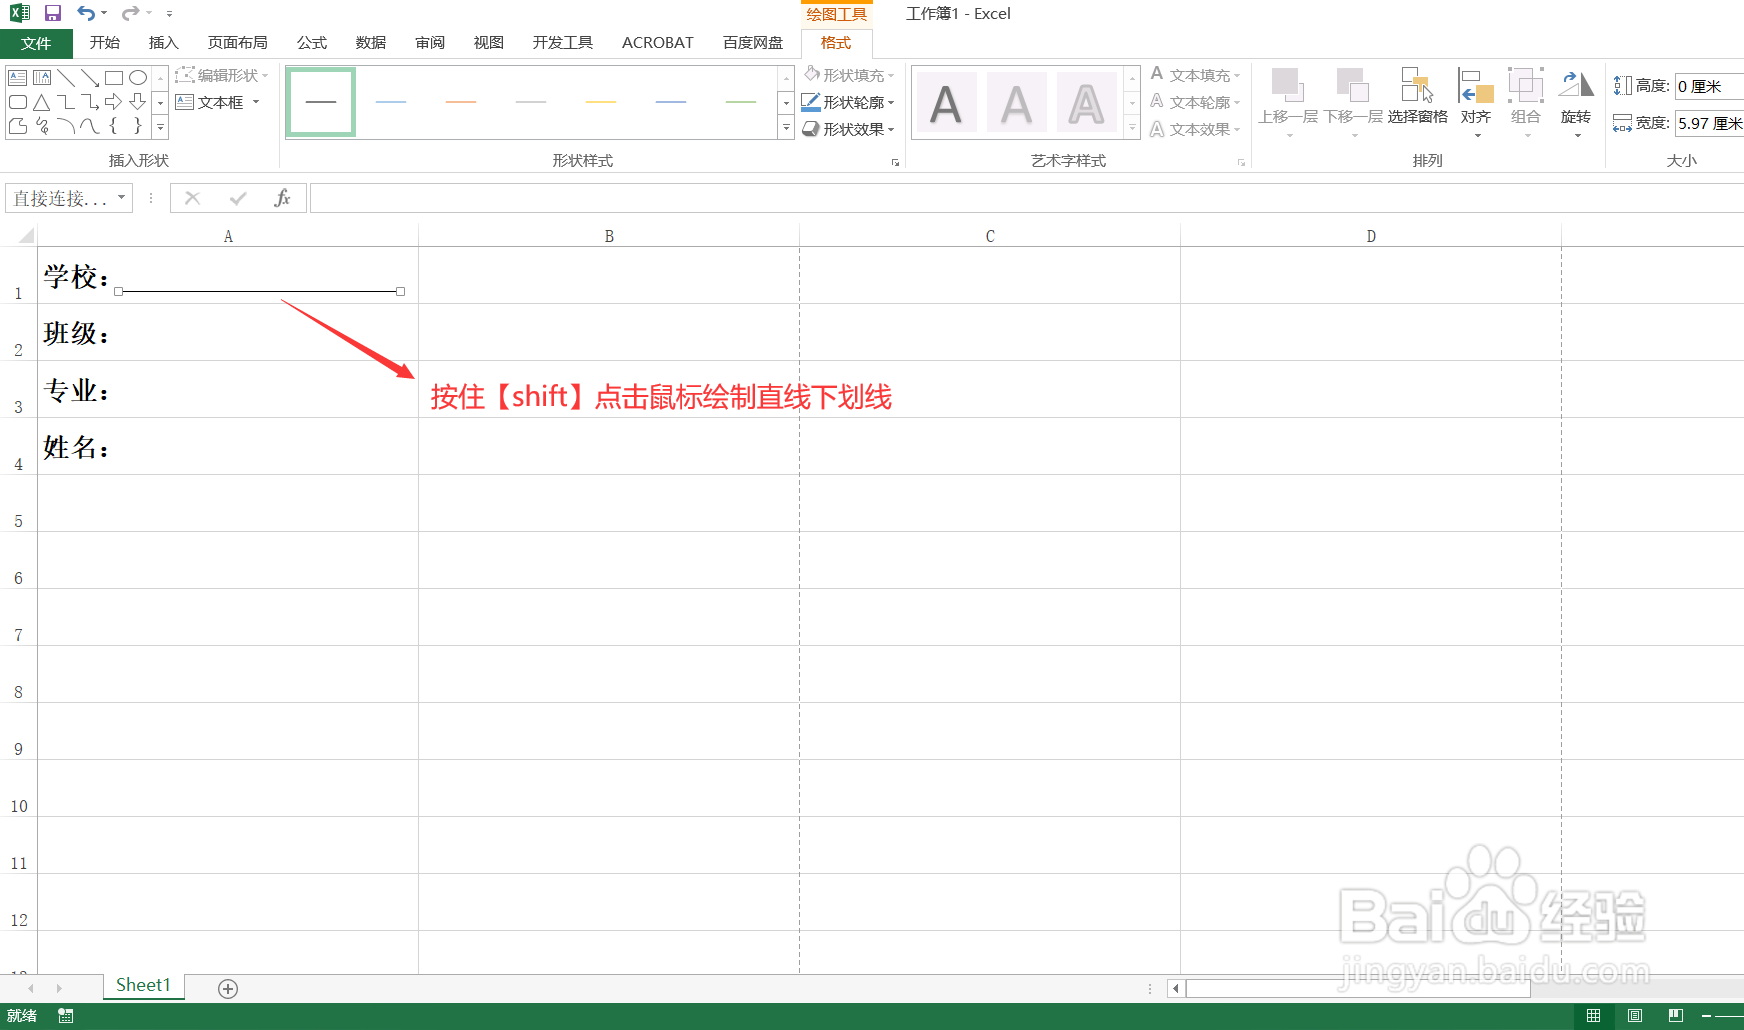The image size is (1744, 1030).
Task: Switch to Normal view in status bar
Action: pos(1593,1016)
